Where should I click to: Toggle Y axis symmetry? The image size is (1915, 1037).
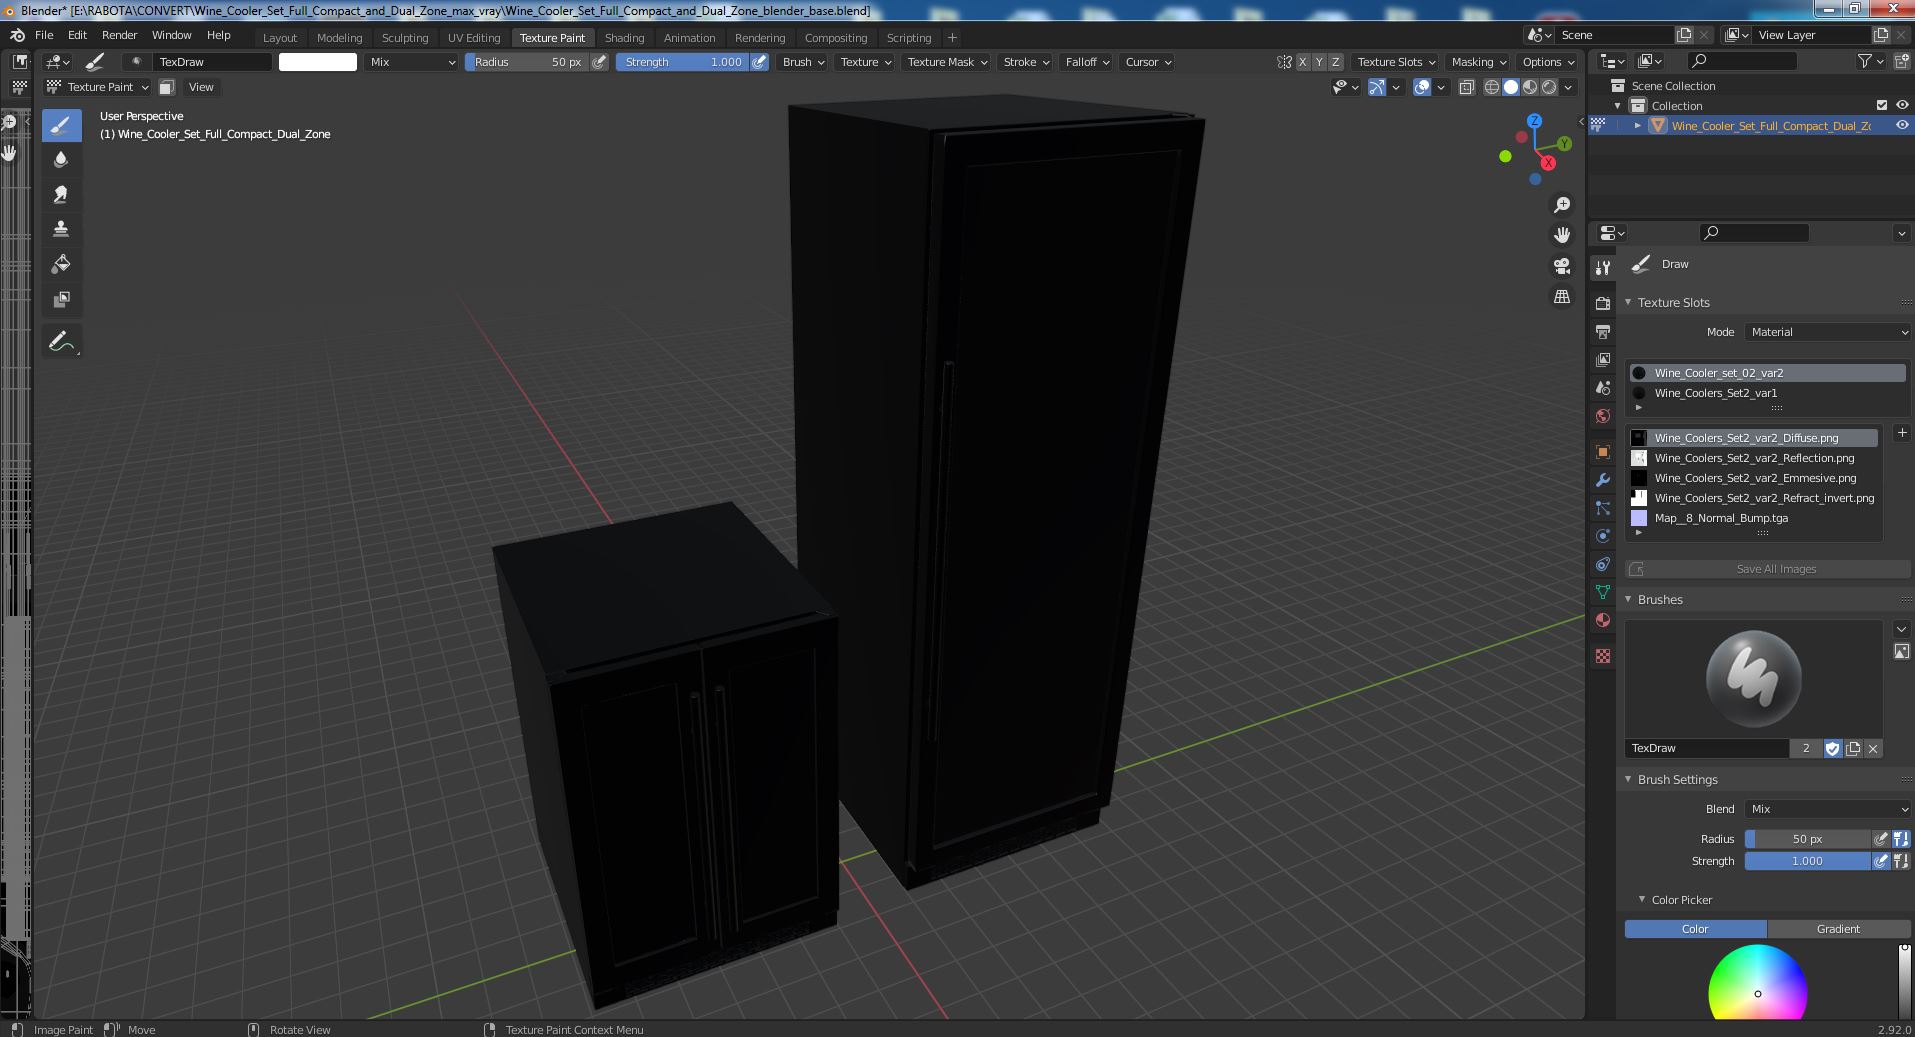(1318, 62)
